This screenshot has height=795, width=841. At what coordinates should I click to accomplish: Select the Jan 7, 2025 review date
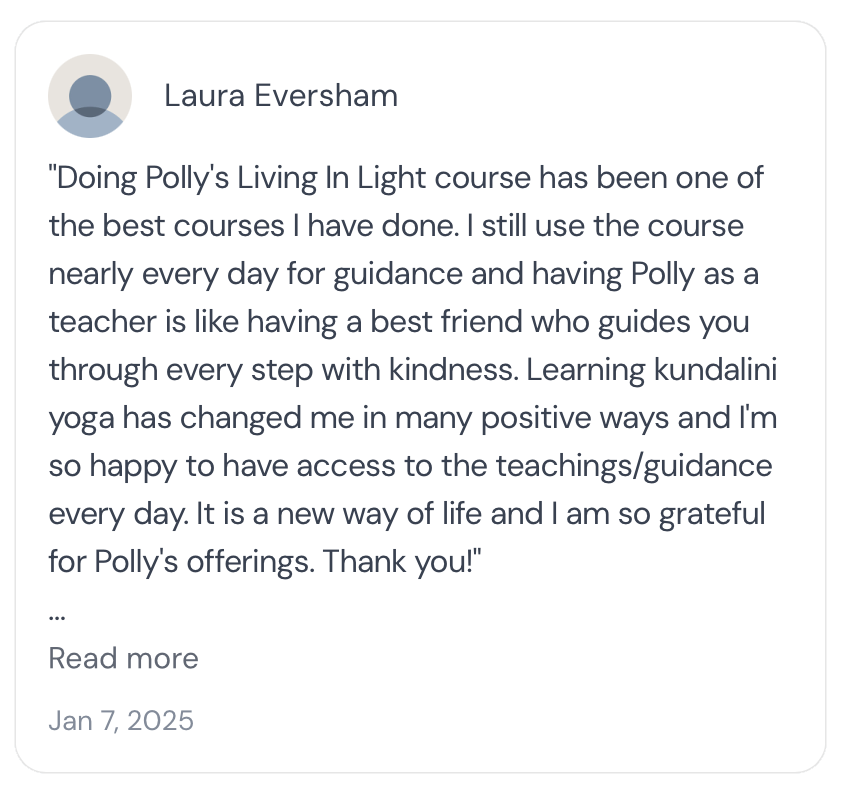pyautogui.click(x=121, y=720)
